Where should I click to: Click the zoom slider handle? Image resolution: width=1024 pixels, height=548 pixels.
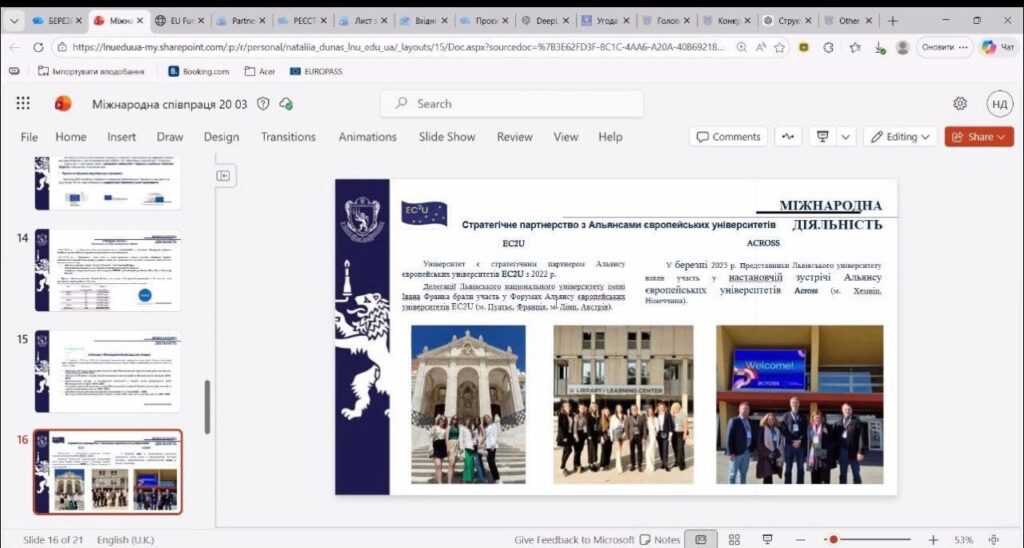832,540
